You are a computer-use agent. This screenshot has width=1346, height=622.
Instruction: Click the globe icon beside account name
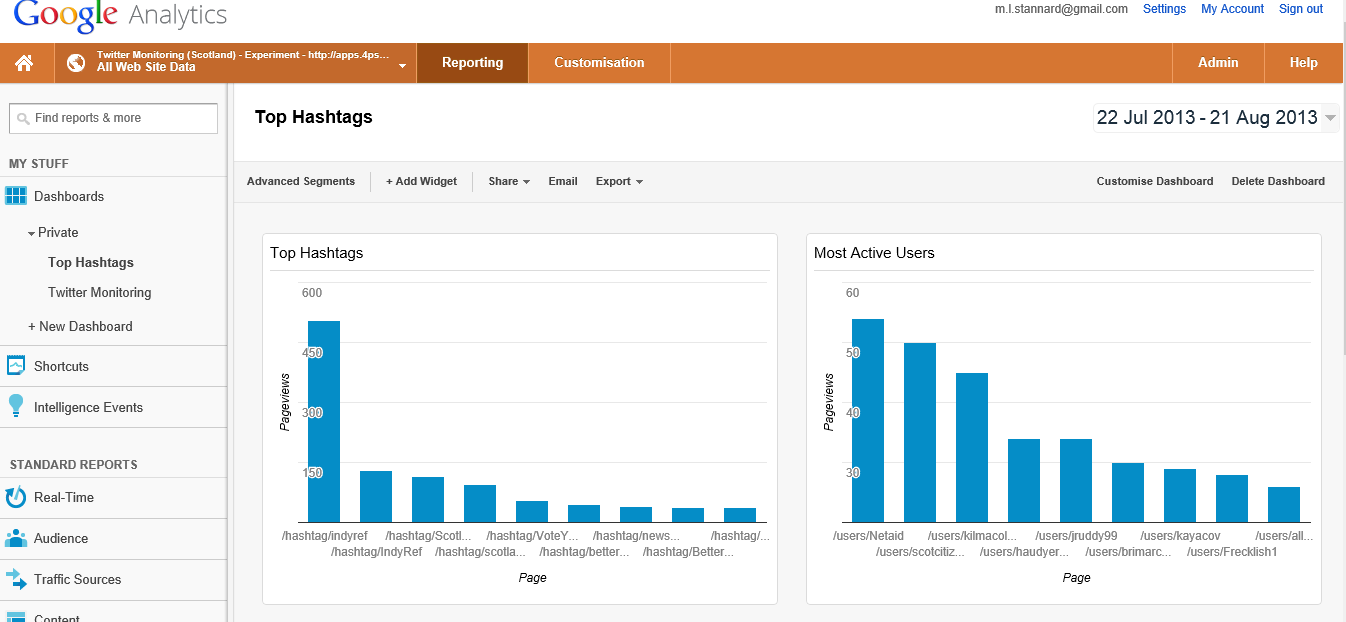point(76,63)
